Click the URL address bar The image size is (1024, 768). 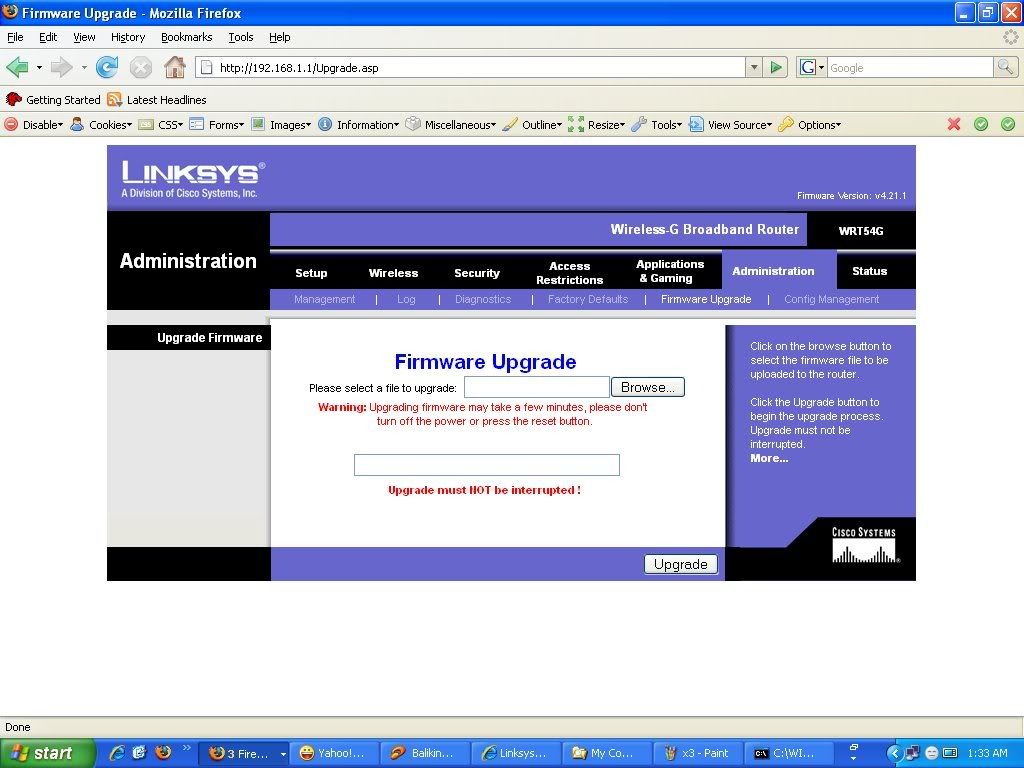click(x=470, y=67)
